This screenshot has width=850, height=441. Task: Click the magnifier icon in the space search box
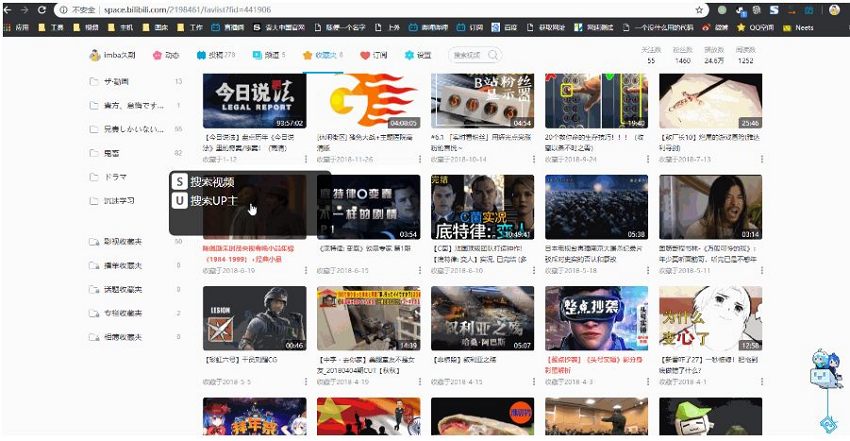[x=493, y=55]
